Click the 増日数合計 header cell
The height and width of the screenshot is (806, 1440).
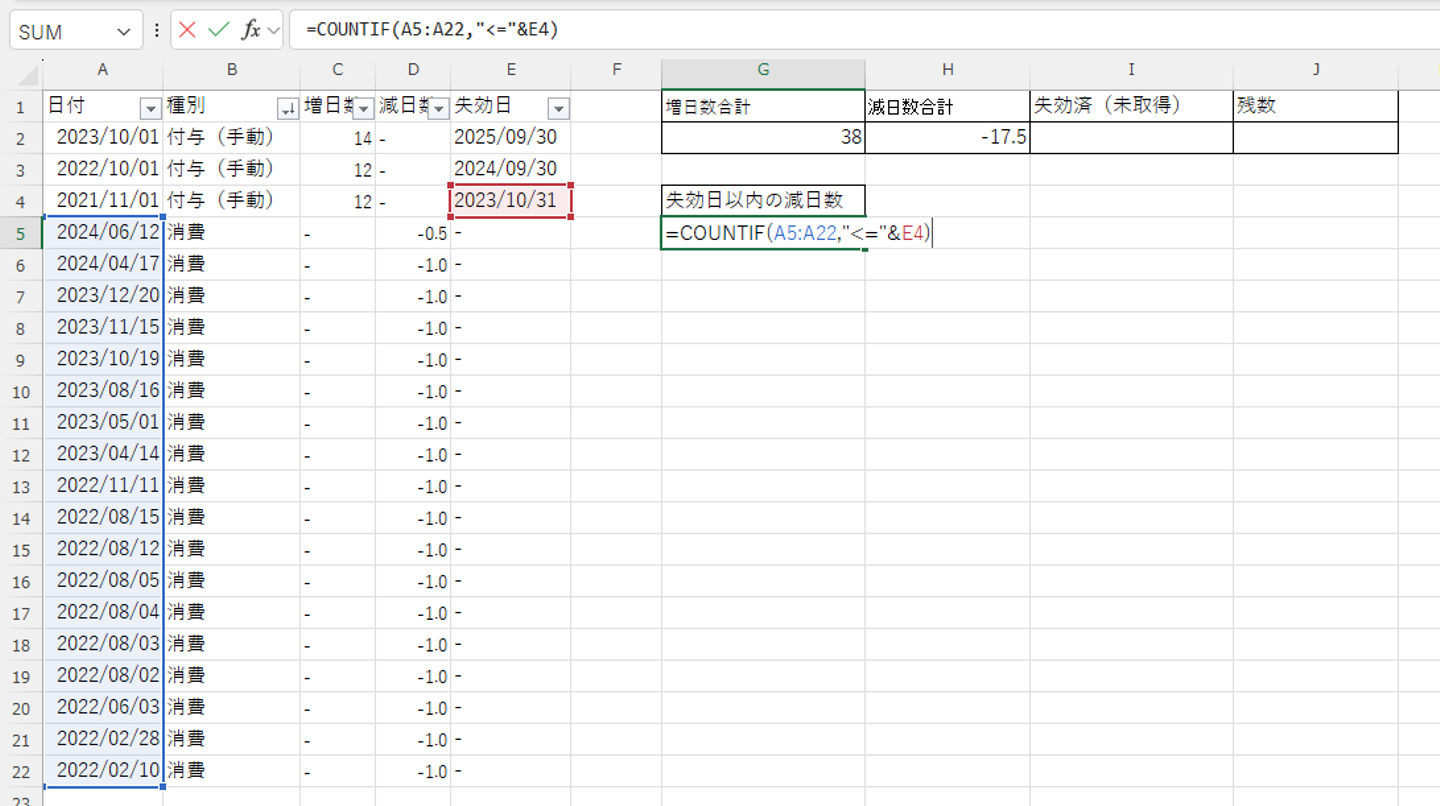(763, 106)
